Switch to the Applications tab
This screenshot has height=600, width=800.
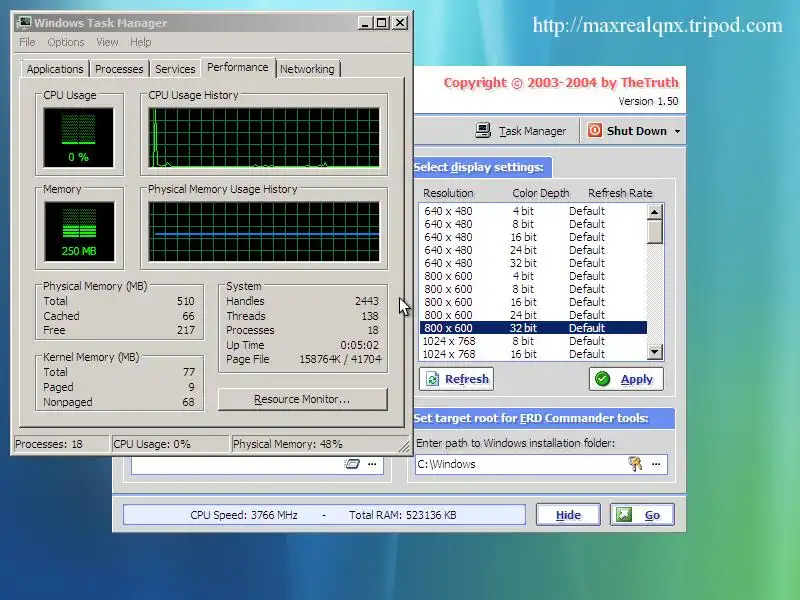coord(55,69)
